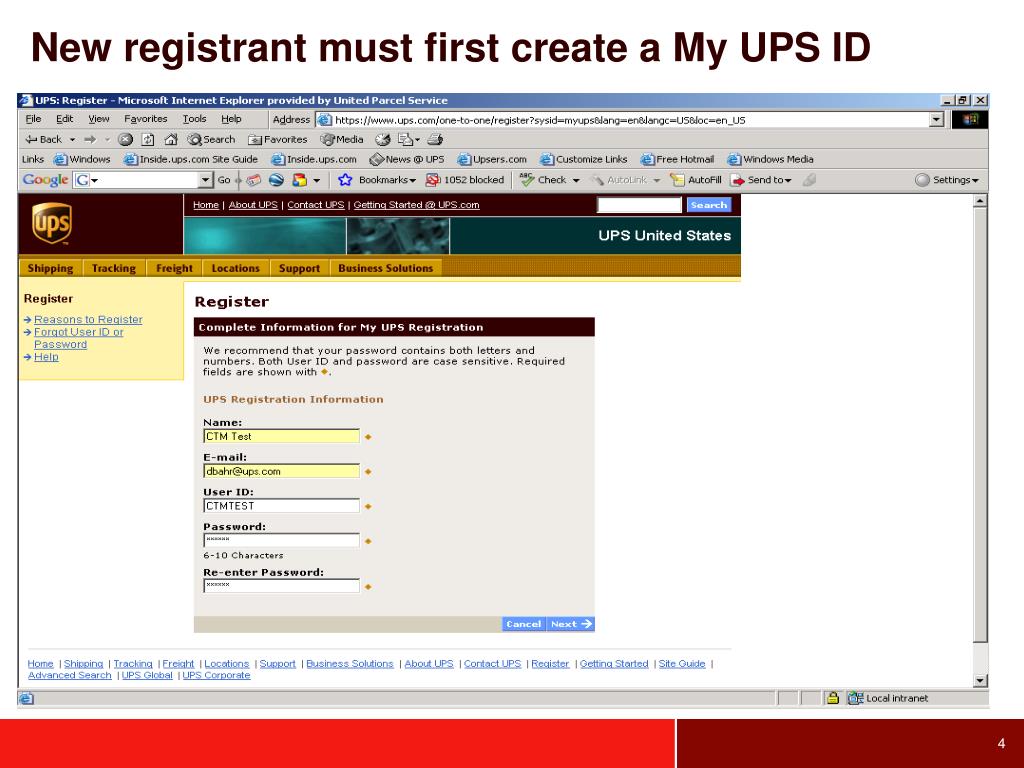Click the Local intranet zone icon
The image size is (1024, 768).
click(855, 698)
